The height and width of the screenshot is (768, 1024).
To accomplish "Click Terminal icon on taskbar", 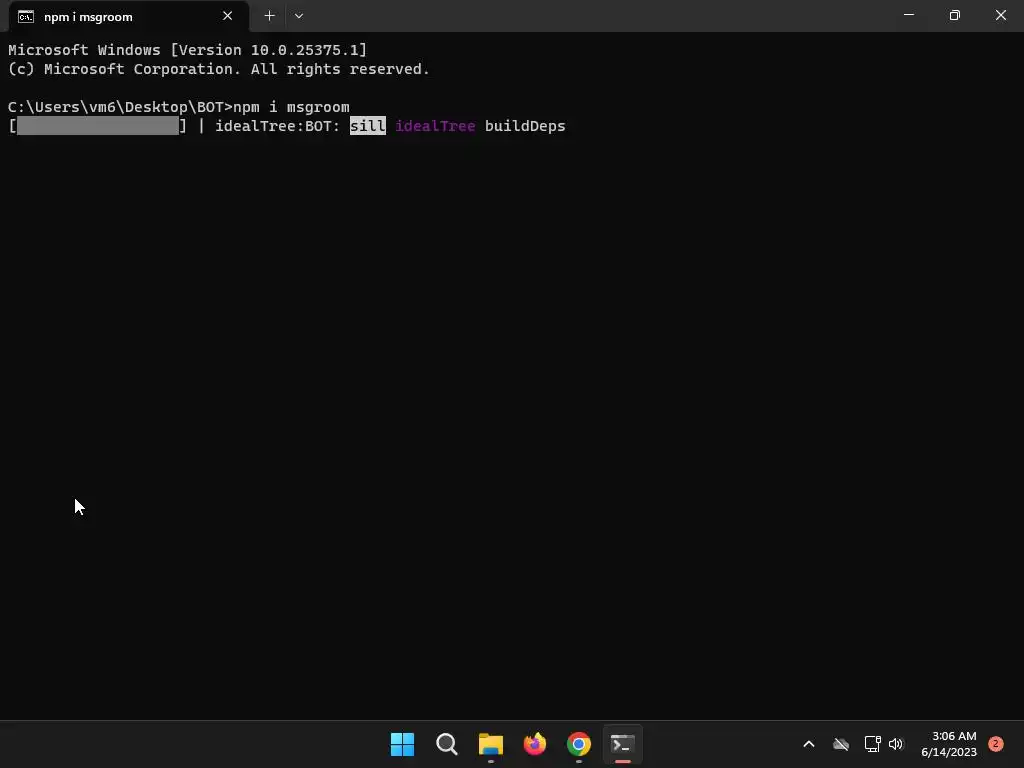I will coord(622,744).
